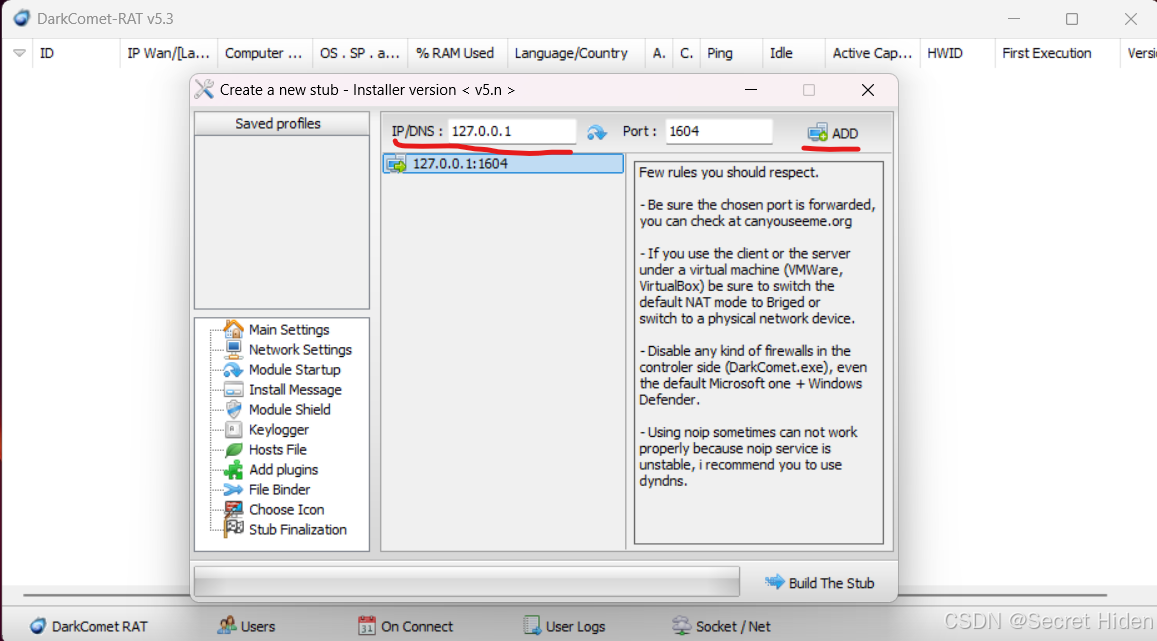Image resolution: width=1157 pixels, height=641 pixels.
Task: Open the User Logs tab
Action: 564,626
